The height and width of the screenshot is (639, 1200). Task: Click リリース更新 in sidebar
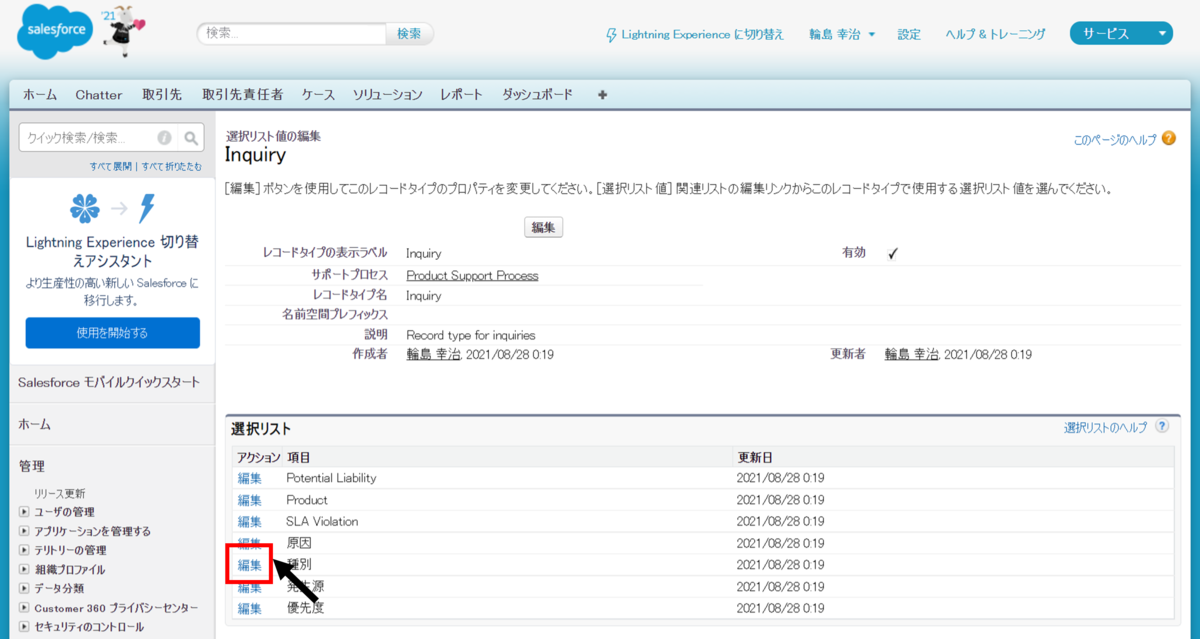coord(59,493)
